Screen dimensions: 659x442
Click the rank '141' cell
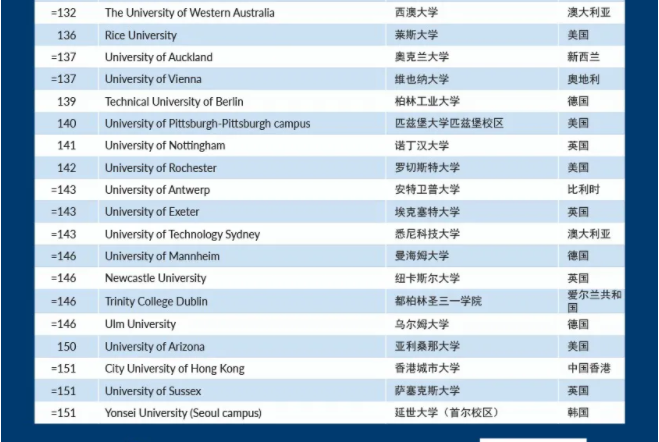pyautogui.click(x=66, y=146)
